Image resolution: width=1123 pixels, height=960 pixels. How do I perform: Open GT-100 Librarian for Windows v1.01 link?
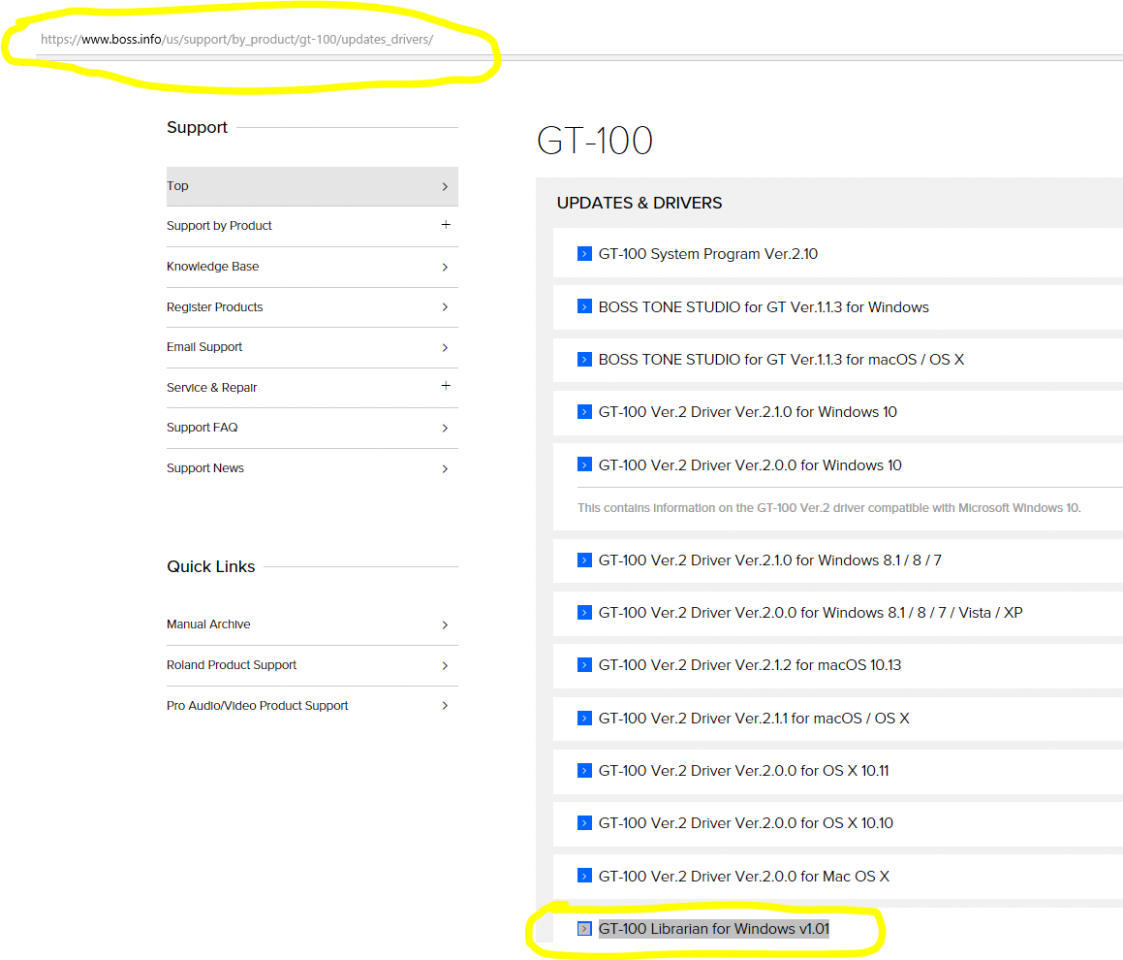(714, 928)
